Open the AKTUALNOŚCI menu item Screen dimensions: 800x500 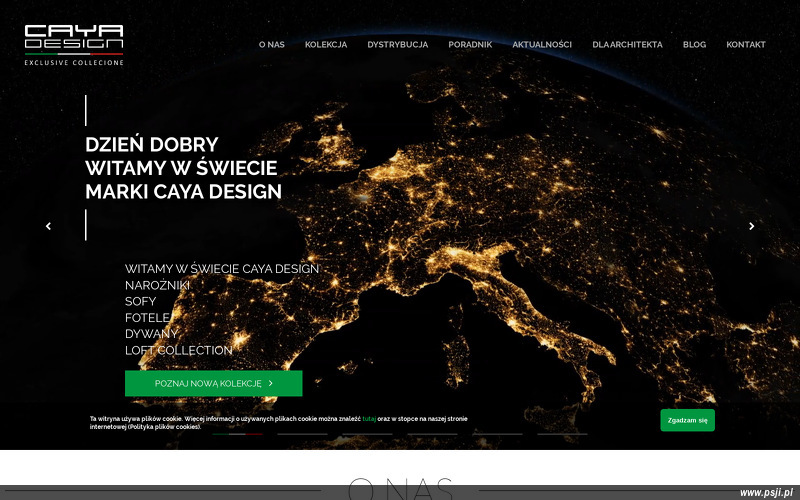pyautogui.click(x=542, y=44)
